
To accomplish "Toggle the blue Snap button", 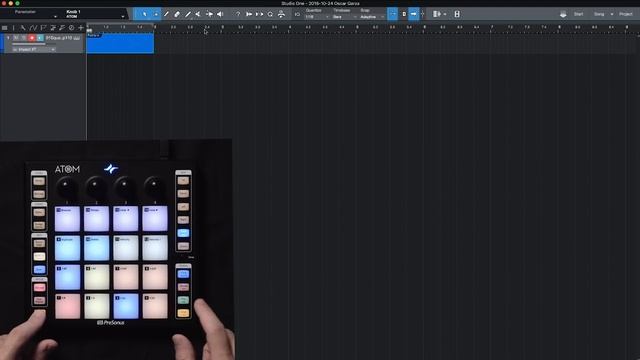I will (x=392, y=14).
